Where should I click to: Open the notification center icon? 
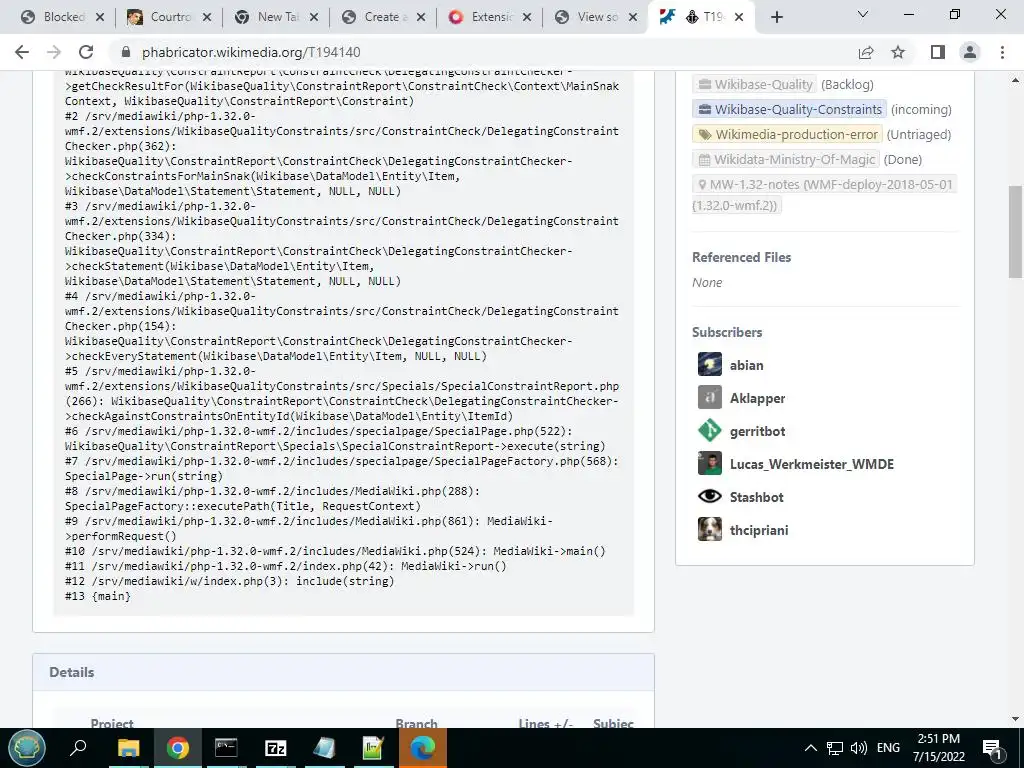(993, 748)
